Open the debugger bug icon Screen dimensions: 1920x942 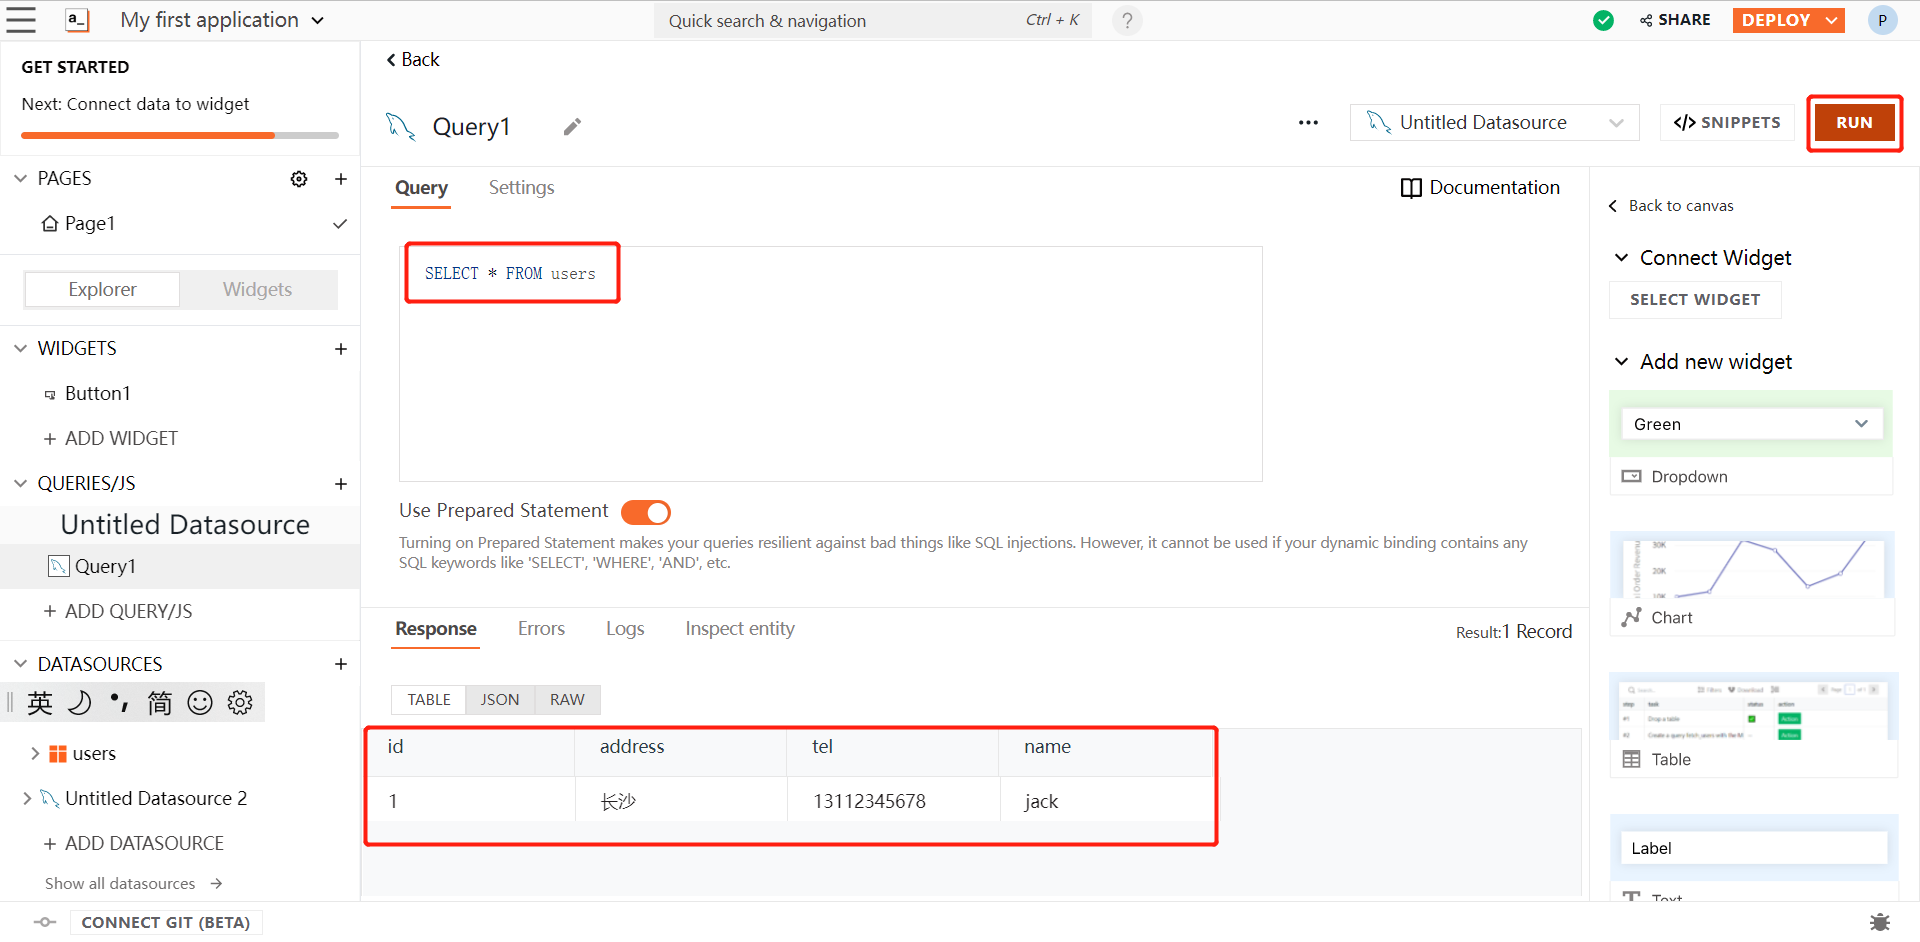tap(1880, 922)
